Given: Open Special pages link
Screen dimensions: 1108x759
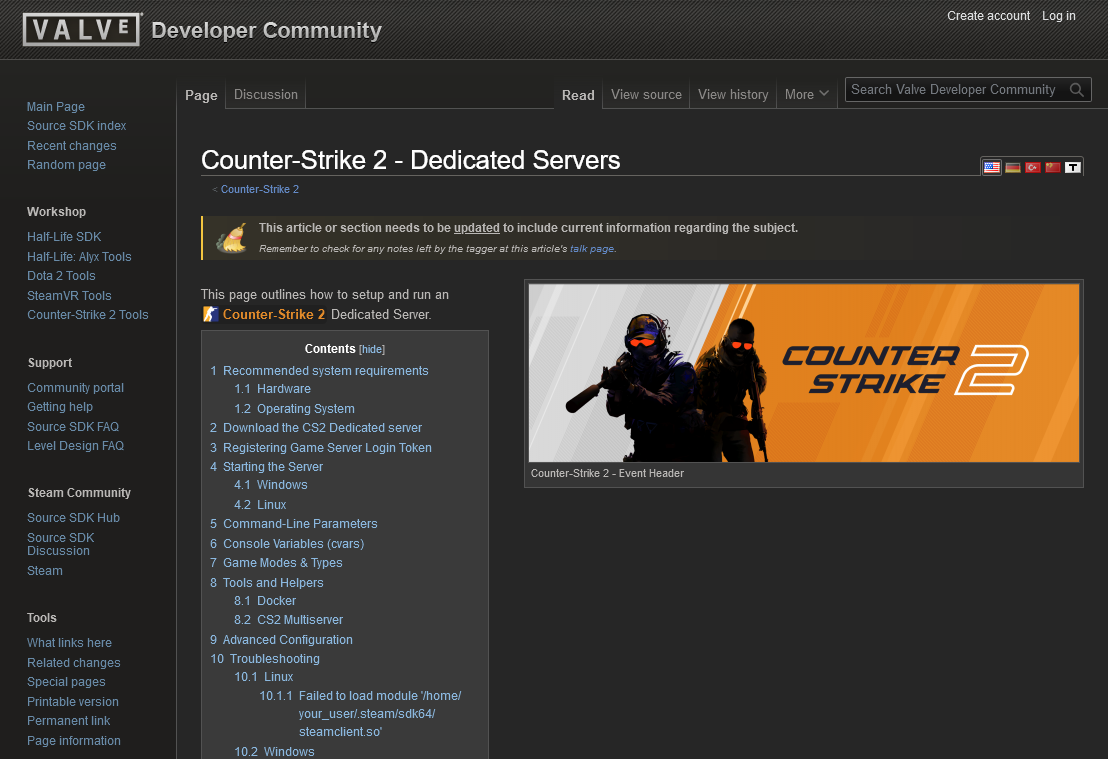Looking at the screenshot, I should pyautogui.click(x=66, y=682).
